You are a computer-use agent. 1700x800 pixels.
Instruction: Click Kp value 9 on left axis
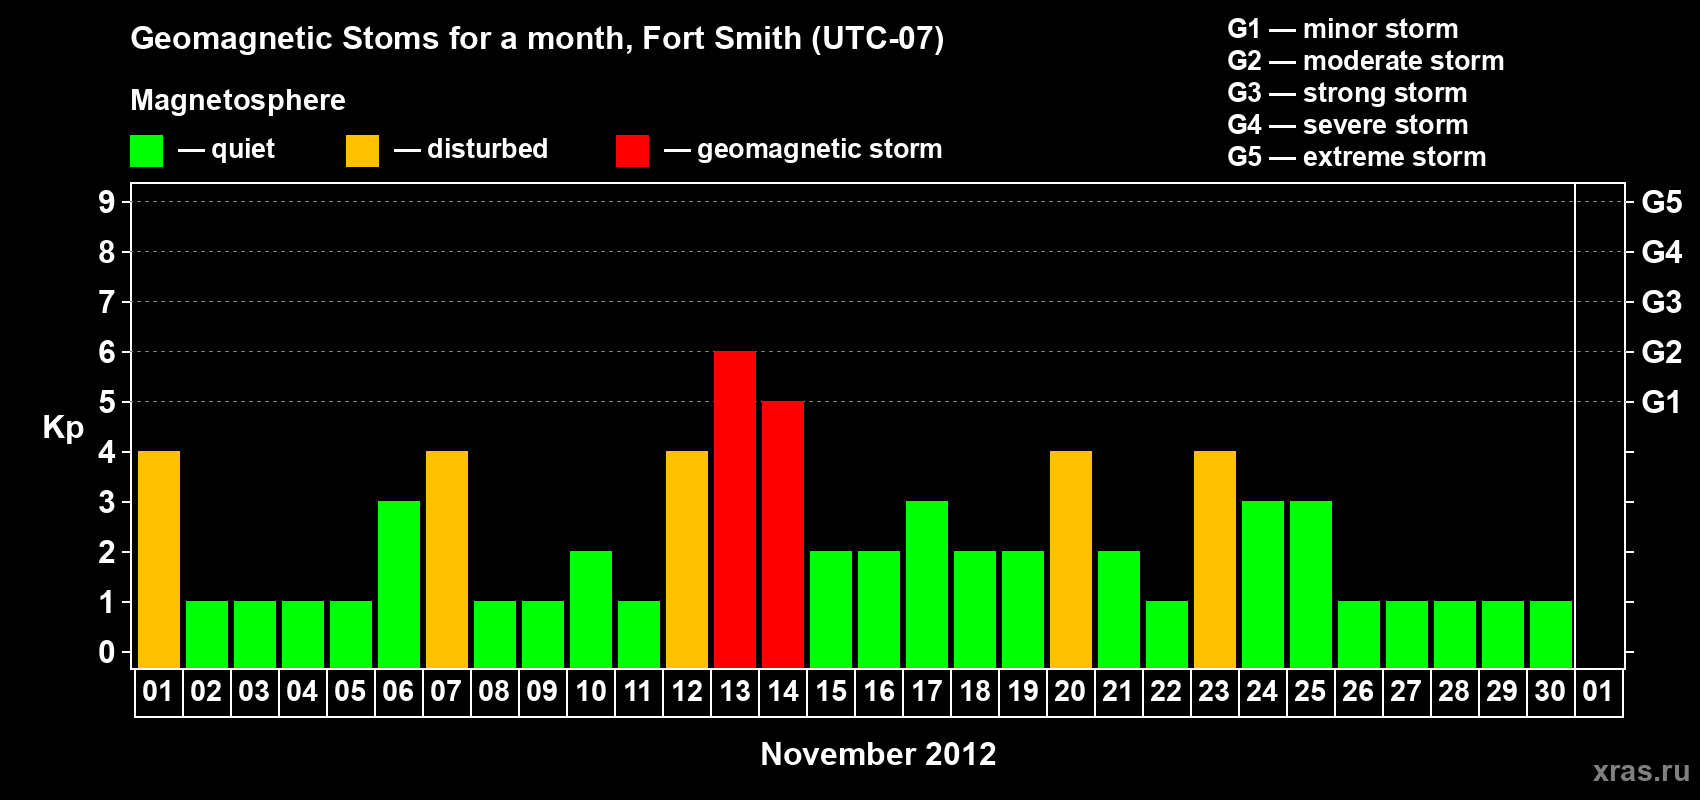point(107,202)
